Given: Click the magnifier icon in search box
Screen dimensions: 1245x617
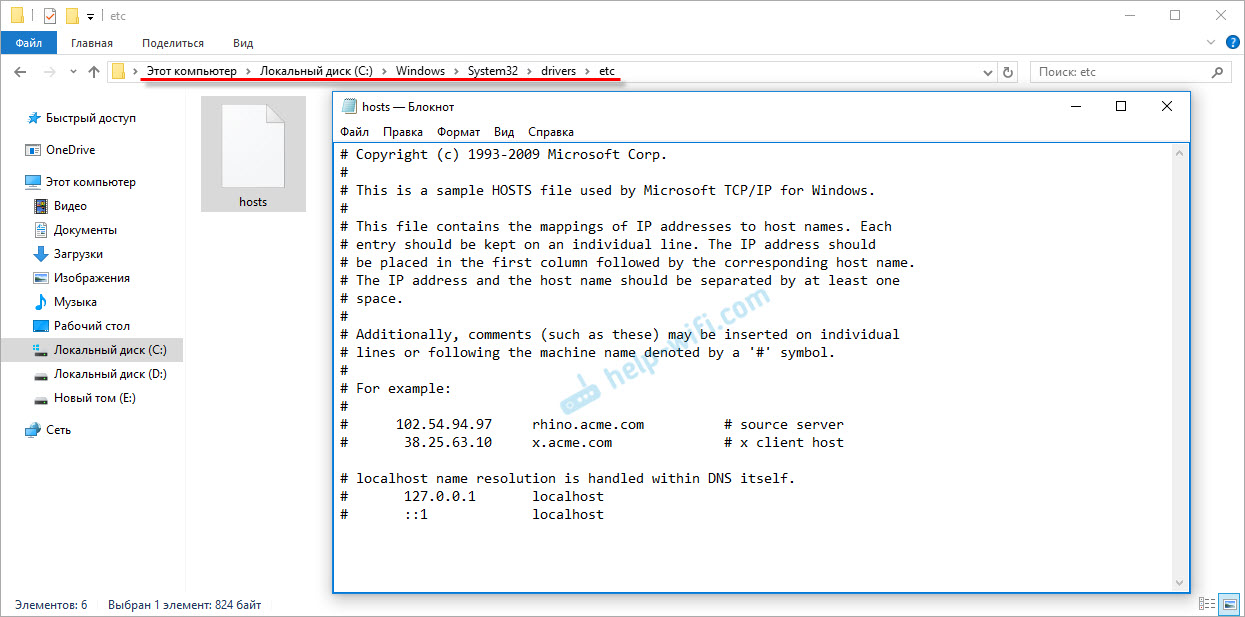Looking at the screenshot, I should pos(1217,72).
